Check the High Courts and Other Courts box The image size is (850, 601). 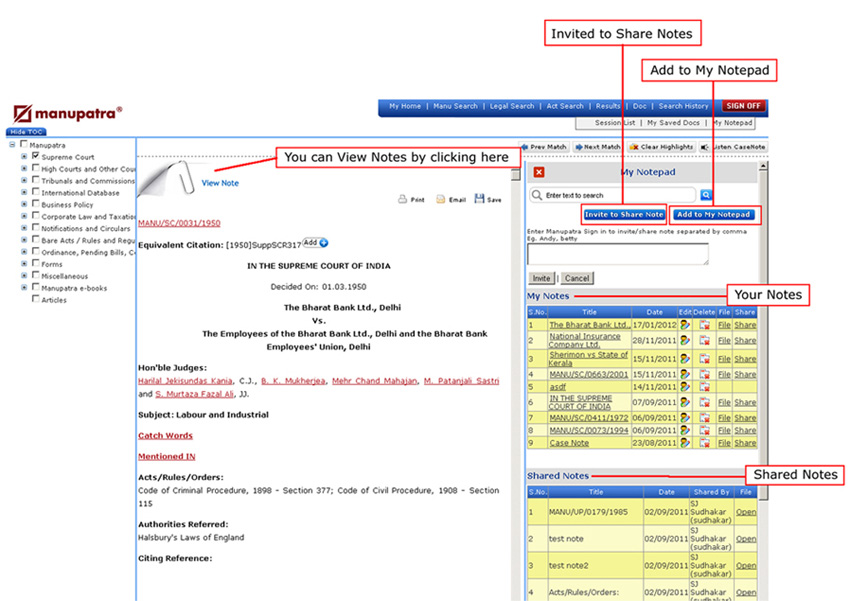36,168
